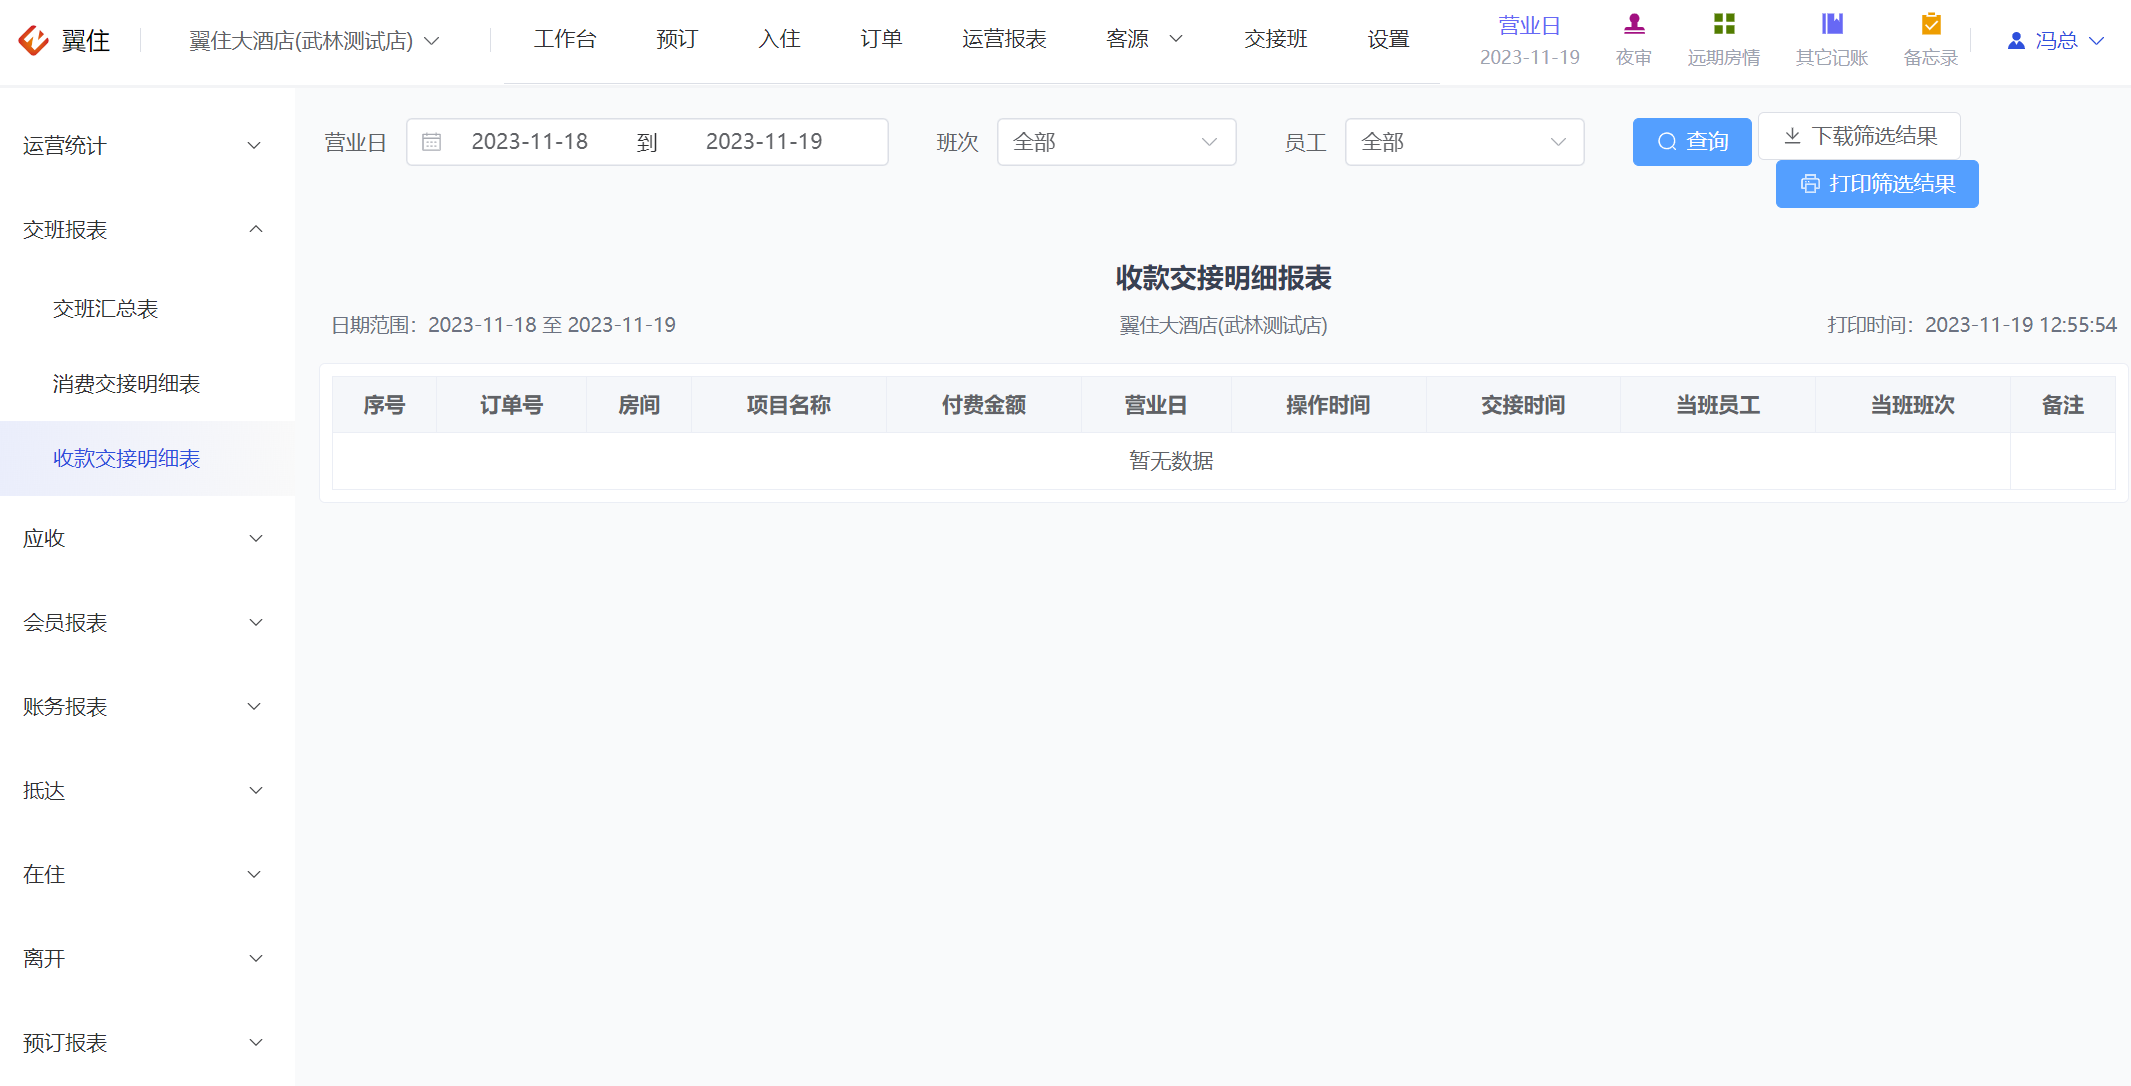Open the 冯总 account dropdown arrow
The image size is (2131, 1086).
pyautogui.click(x=2097, y=41)
